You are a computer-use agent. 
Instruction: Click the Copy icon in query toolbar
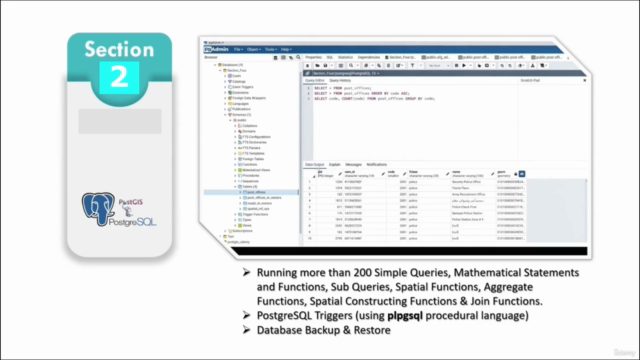coord(366,66)
